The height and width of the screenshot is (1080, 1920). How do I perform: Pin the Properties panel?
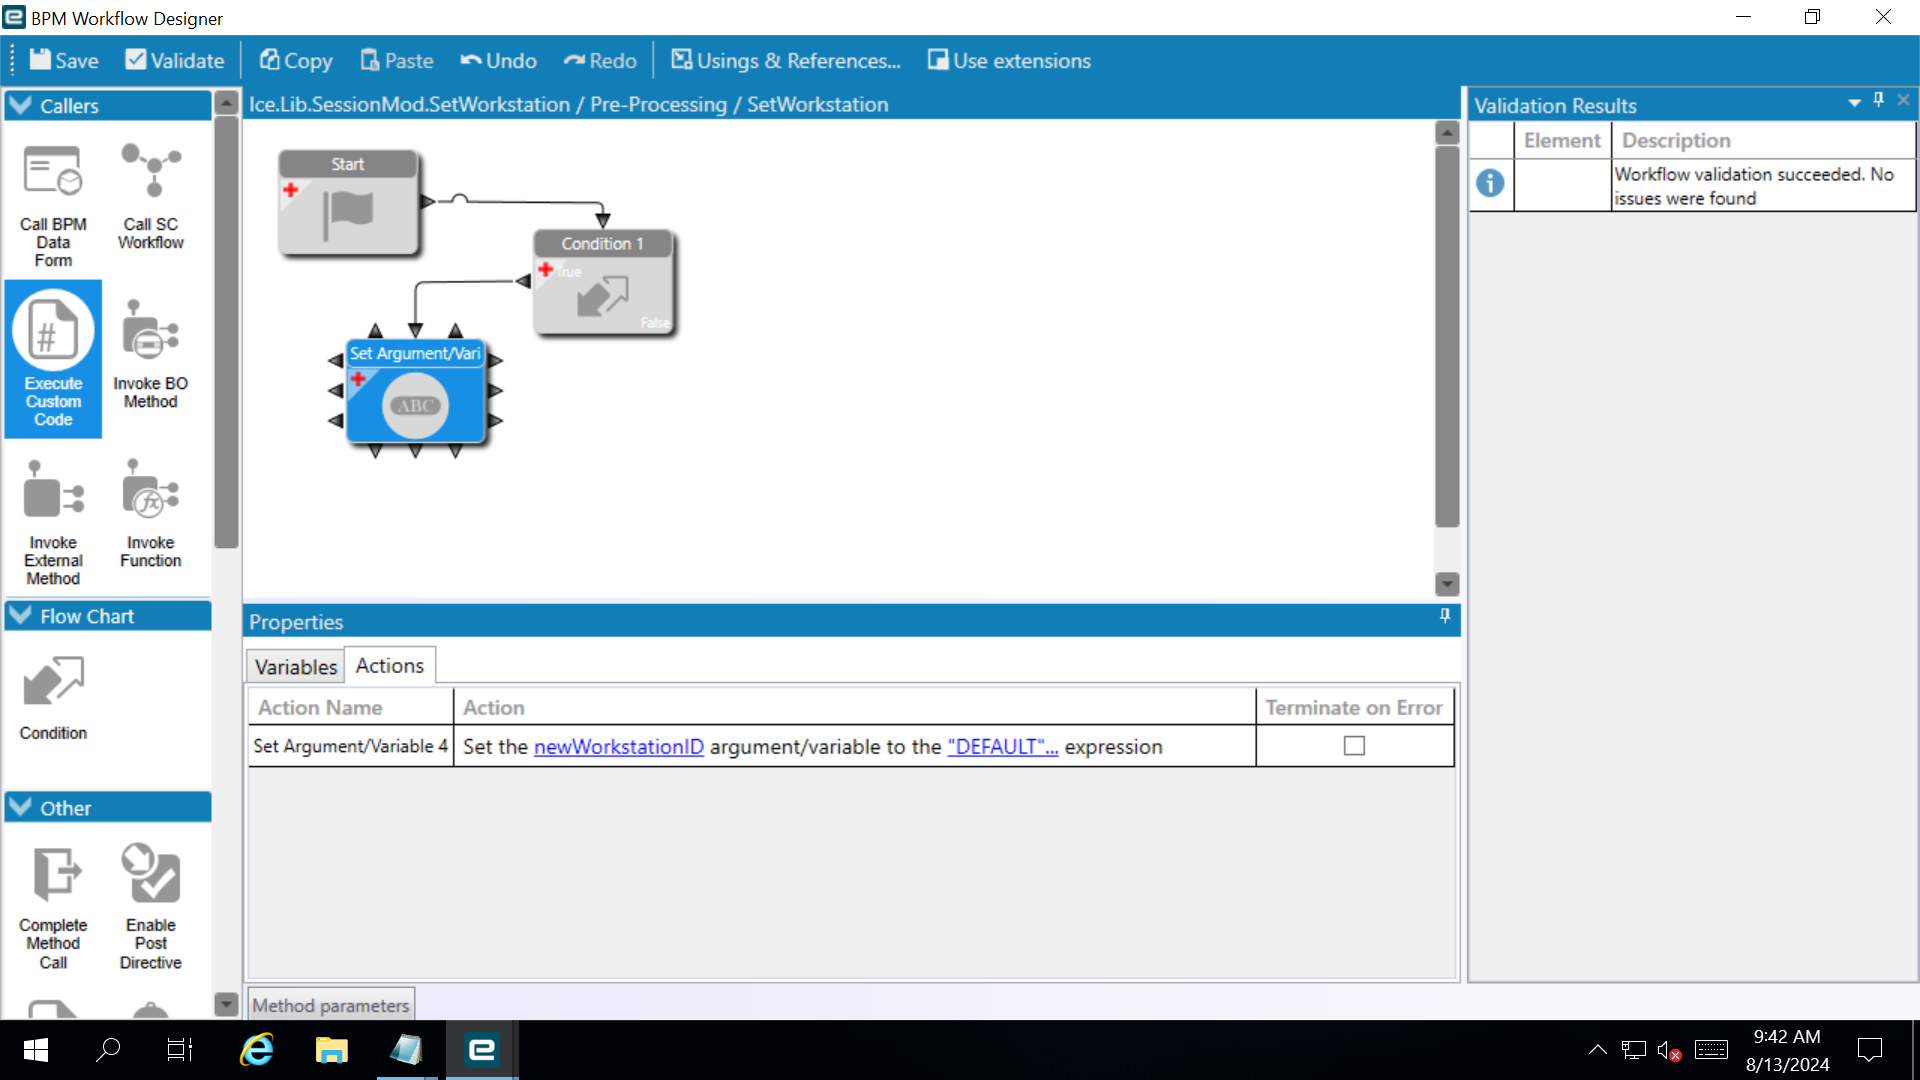pos(1444,616)
